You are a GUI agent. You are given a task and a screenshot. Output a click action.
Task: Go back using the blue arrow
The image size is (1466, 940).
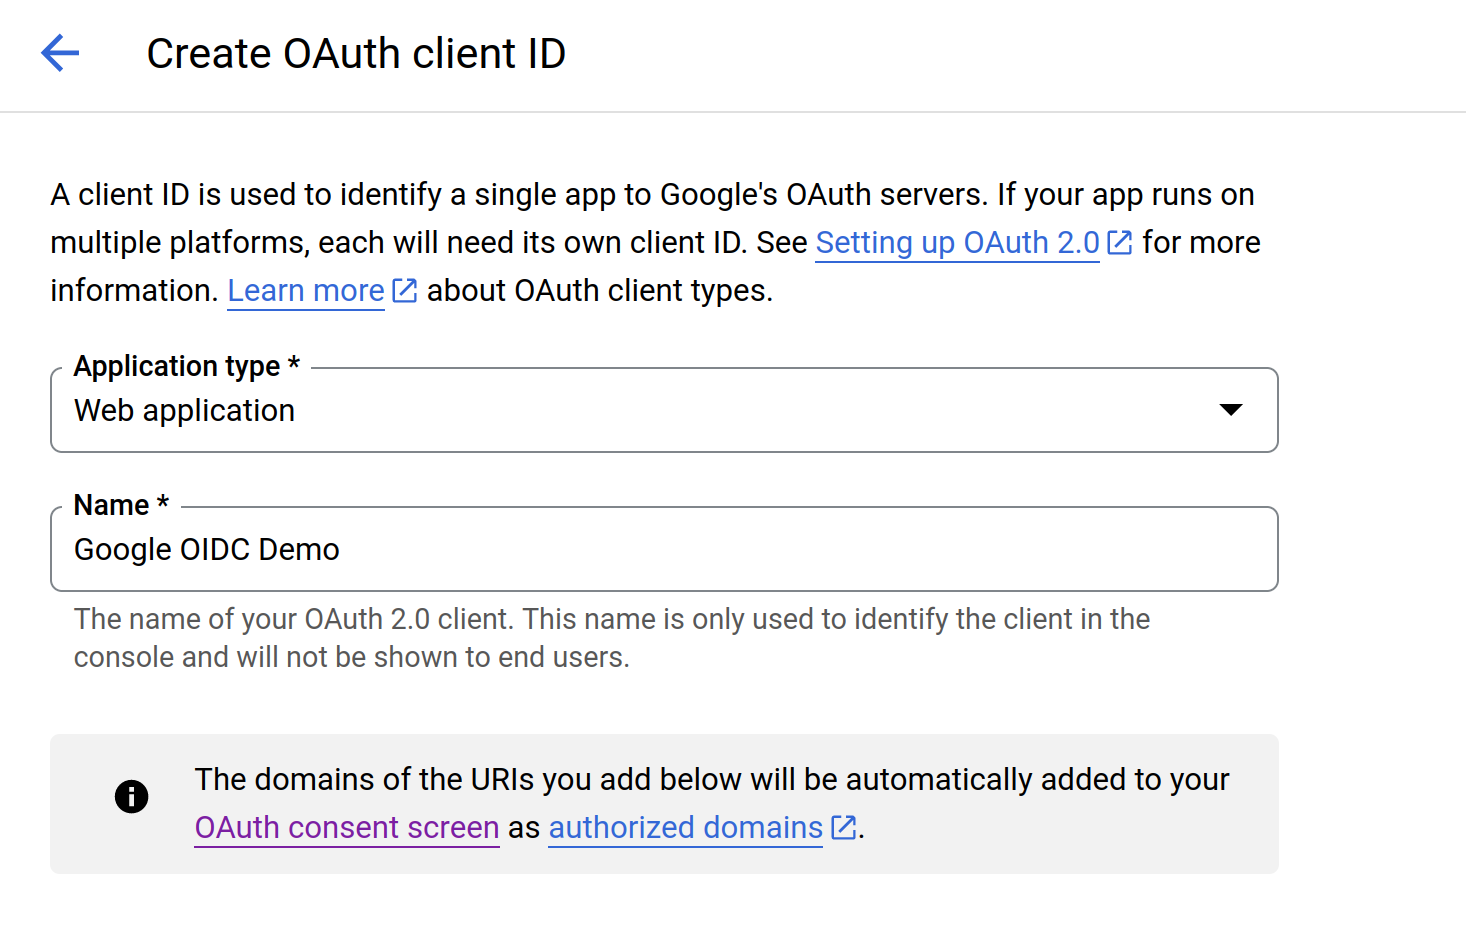pyautogui.click(x=60, y=53)
